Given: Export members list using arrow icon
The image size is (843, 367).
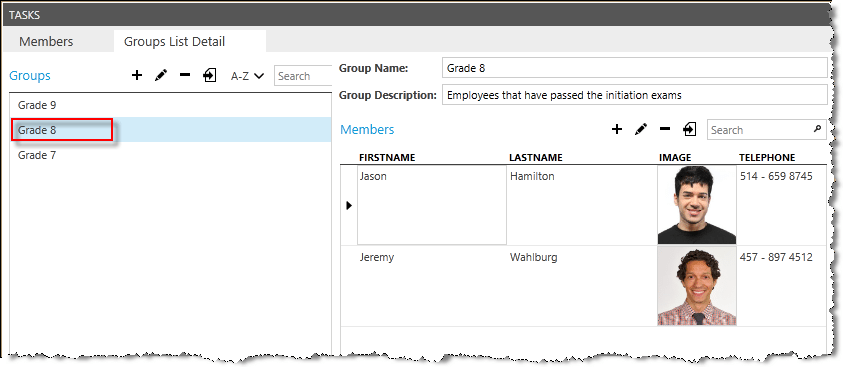Looking at the screenshot, I should coord(689,129).
